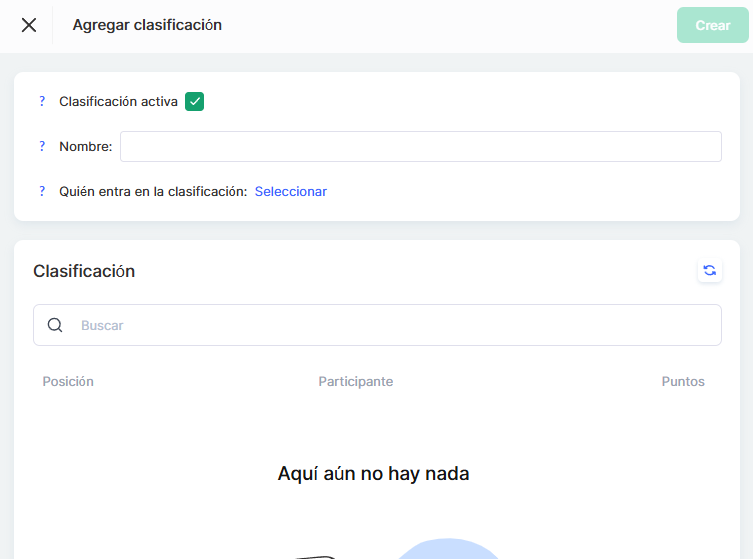The width and height of the screenshot is (753, 559).
Task: Open the Seleccionar link
Action: (x=291, y=192)
